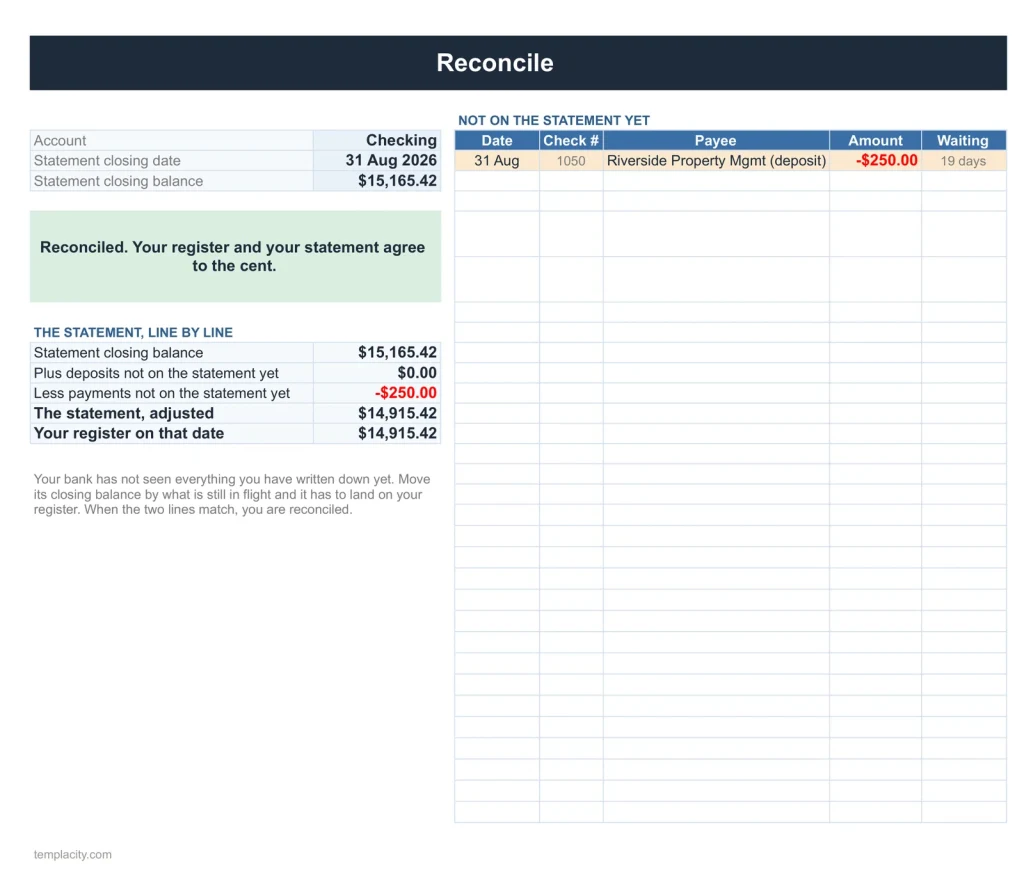The width and height of the screenshot is (1024, 882).
Task: Select Riverside Property Mgmt (deposit) payee cell
Action: (716, 161)
